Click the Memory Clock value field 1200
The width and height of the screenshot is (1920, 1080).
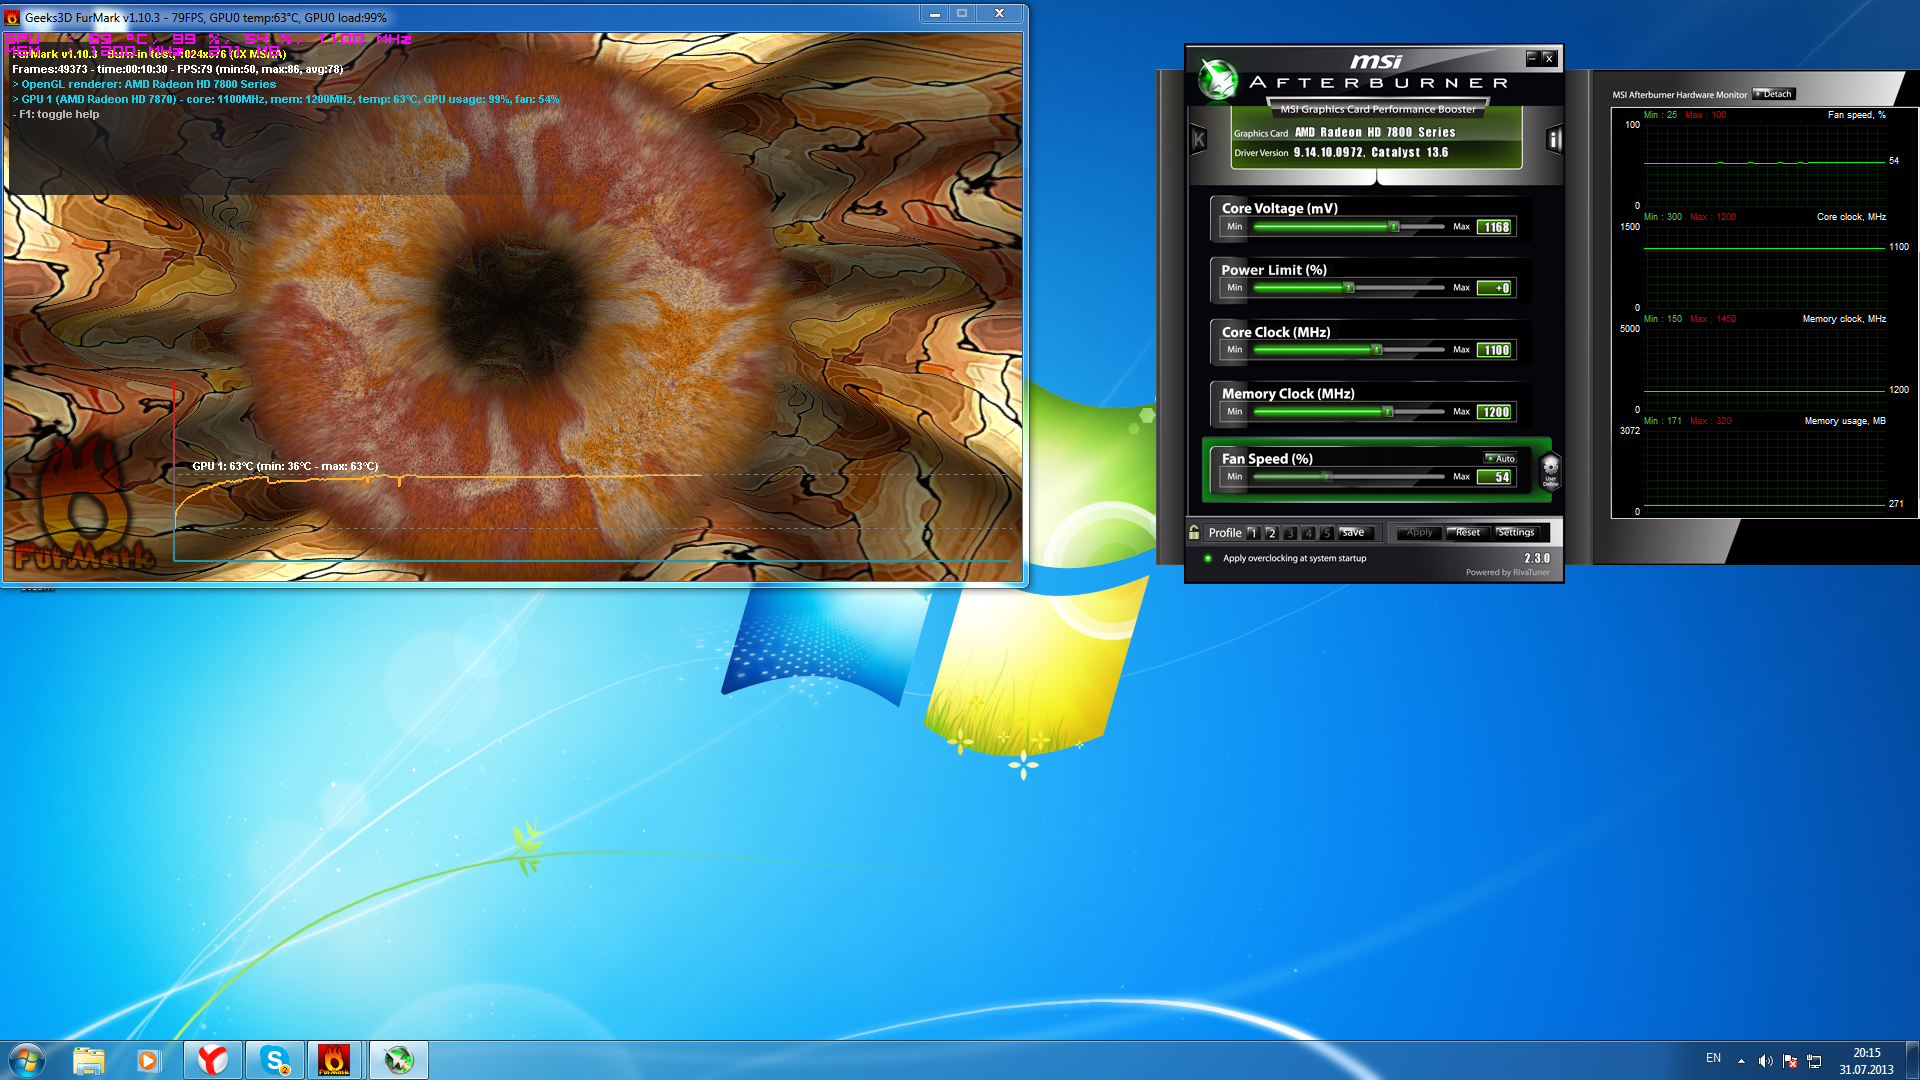[1496, 412]
